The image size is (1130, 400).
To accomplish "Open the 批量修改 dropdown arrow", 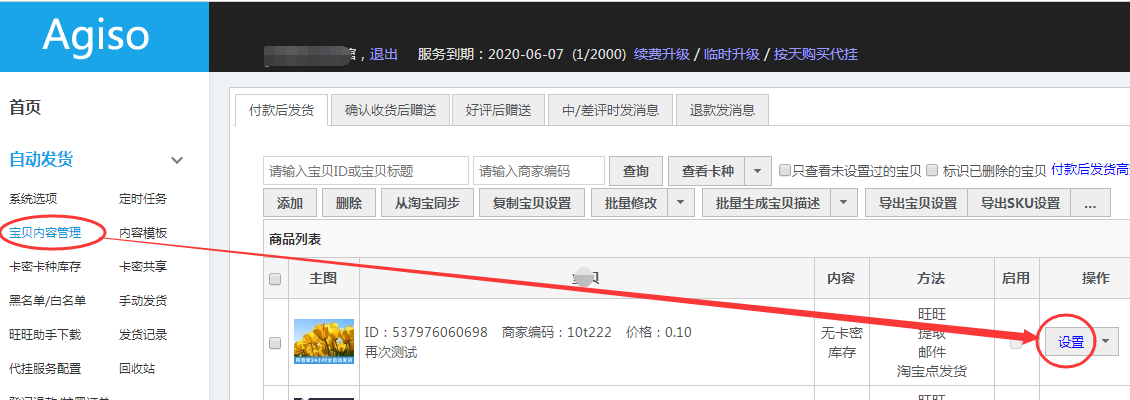I will coord(680,203).
